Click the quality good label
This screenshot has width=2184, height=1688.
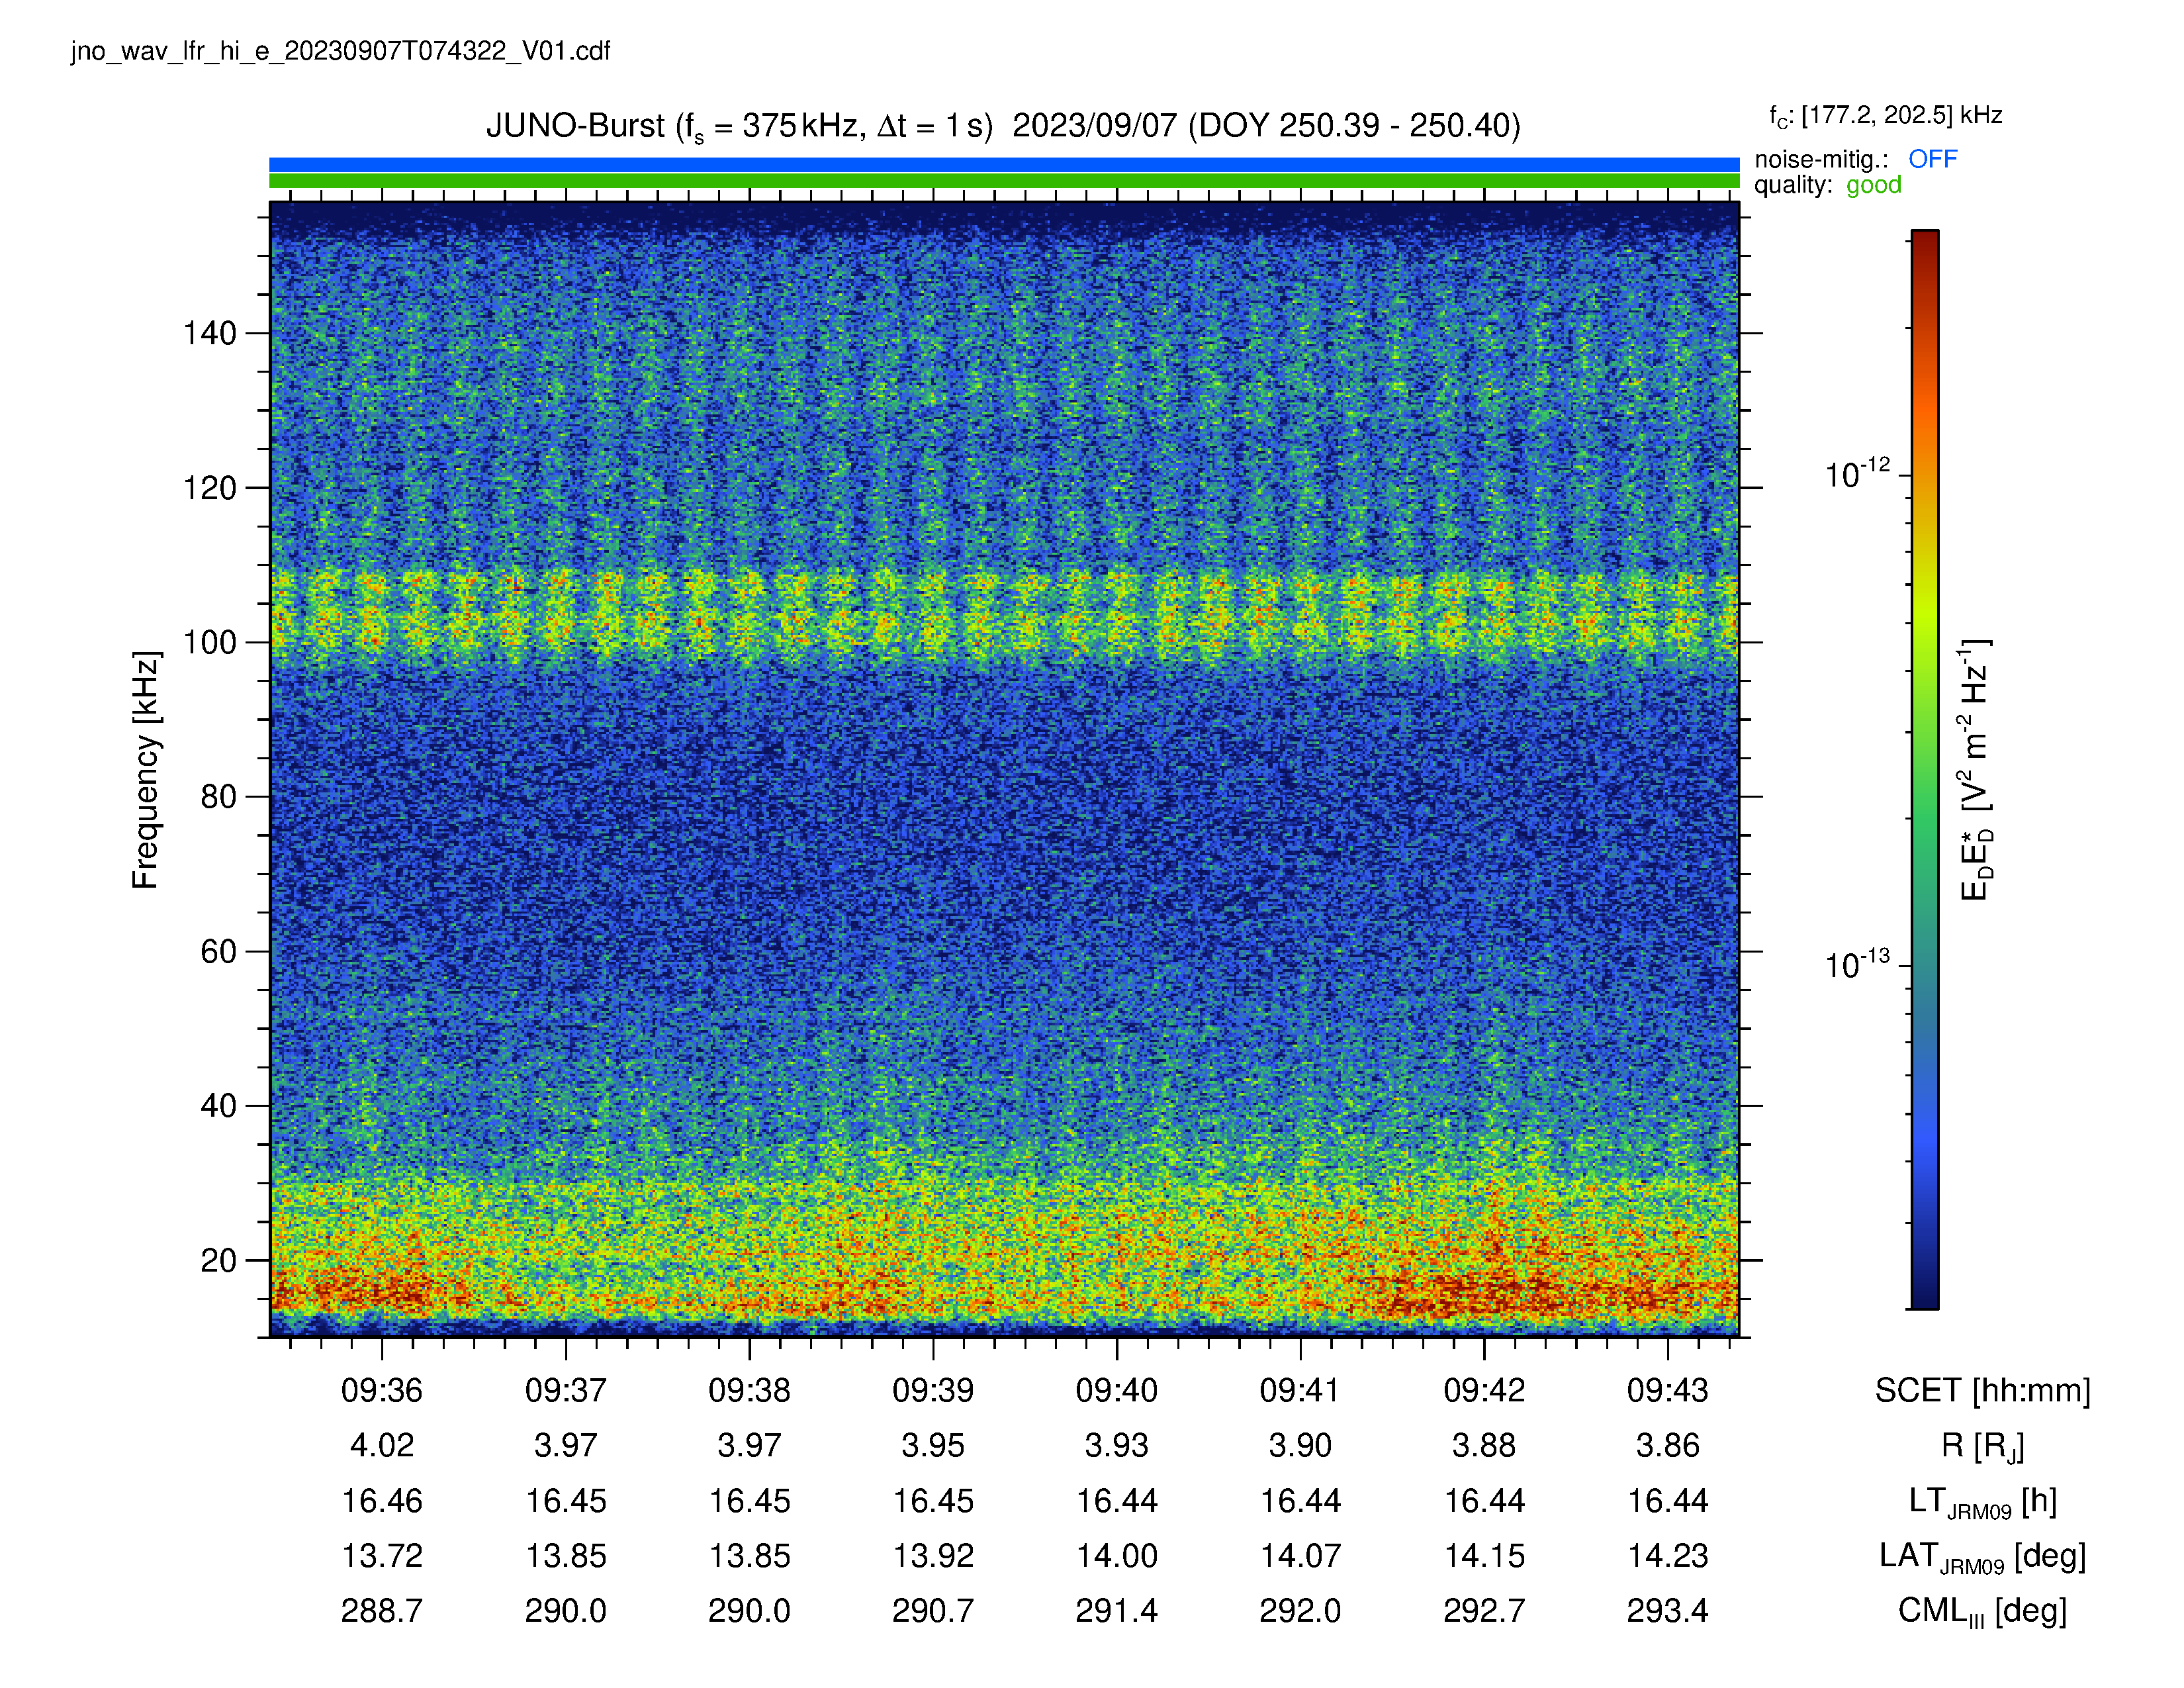coord(1827,185)
